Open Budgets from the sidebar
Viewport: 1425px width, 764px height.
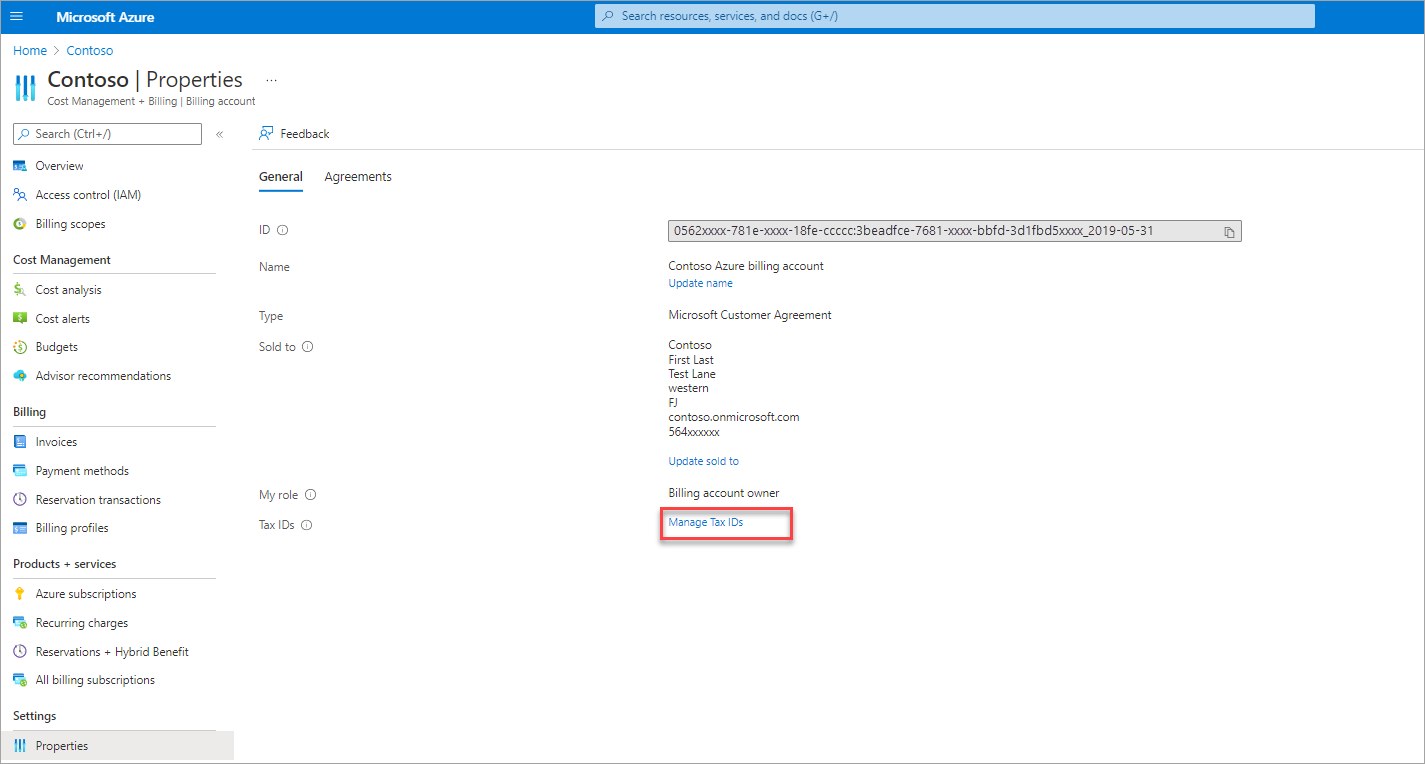point(57,347)
